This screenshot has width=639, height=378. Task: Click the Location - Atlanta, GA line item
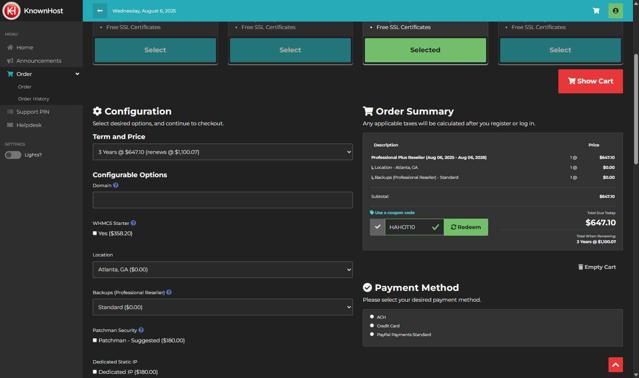(x=394, y=167)
